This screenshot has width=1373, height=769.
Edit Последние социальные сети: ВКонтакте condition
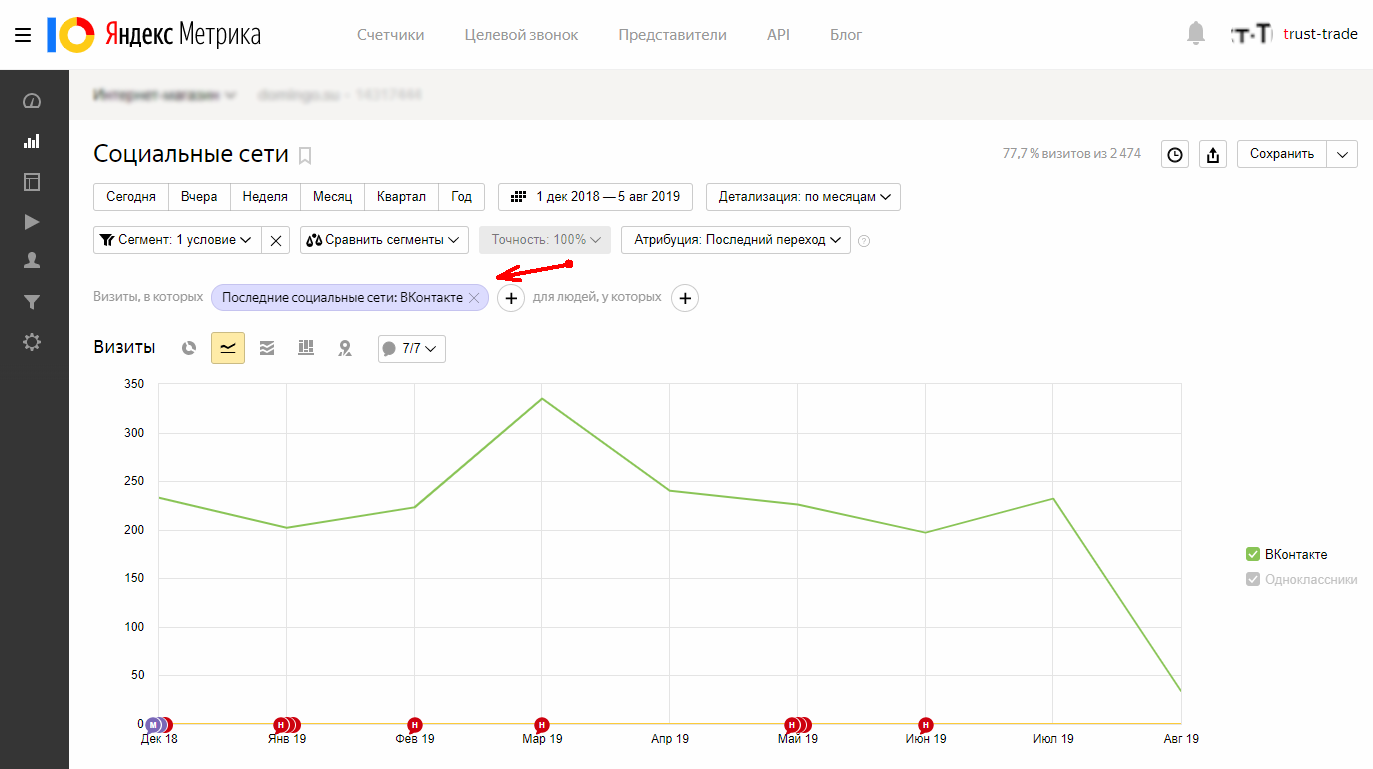pyautogui.click(x=342, y=298)
